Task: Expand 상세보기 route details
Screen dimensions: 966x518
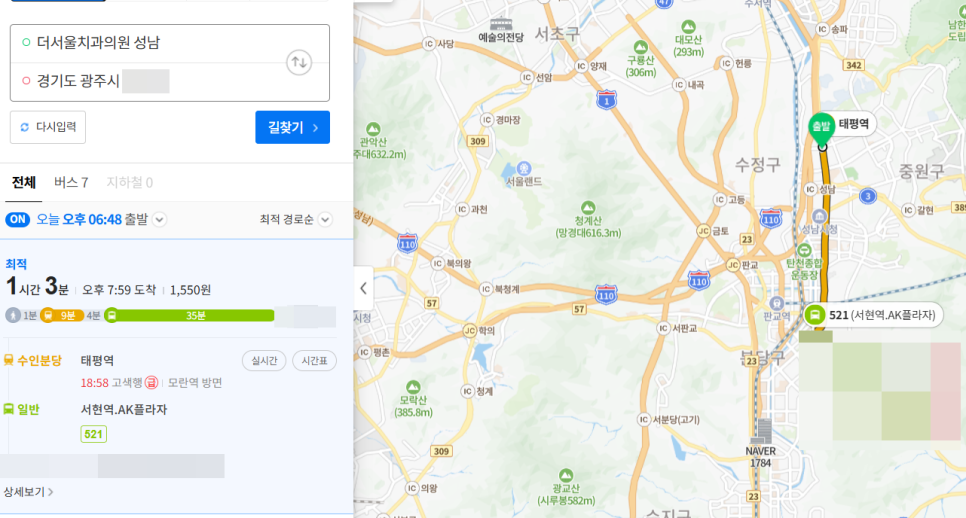Action: click(x=28, y=492)
